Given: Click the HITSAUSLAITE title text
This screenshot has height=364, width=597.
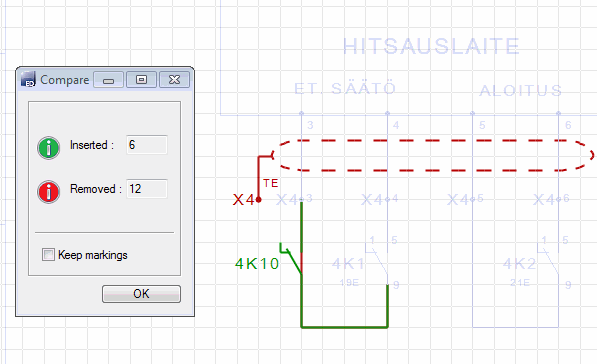Looking at the screenshot, I should tap(431, 46).
